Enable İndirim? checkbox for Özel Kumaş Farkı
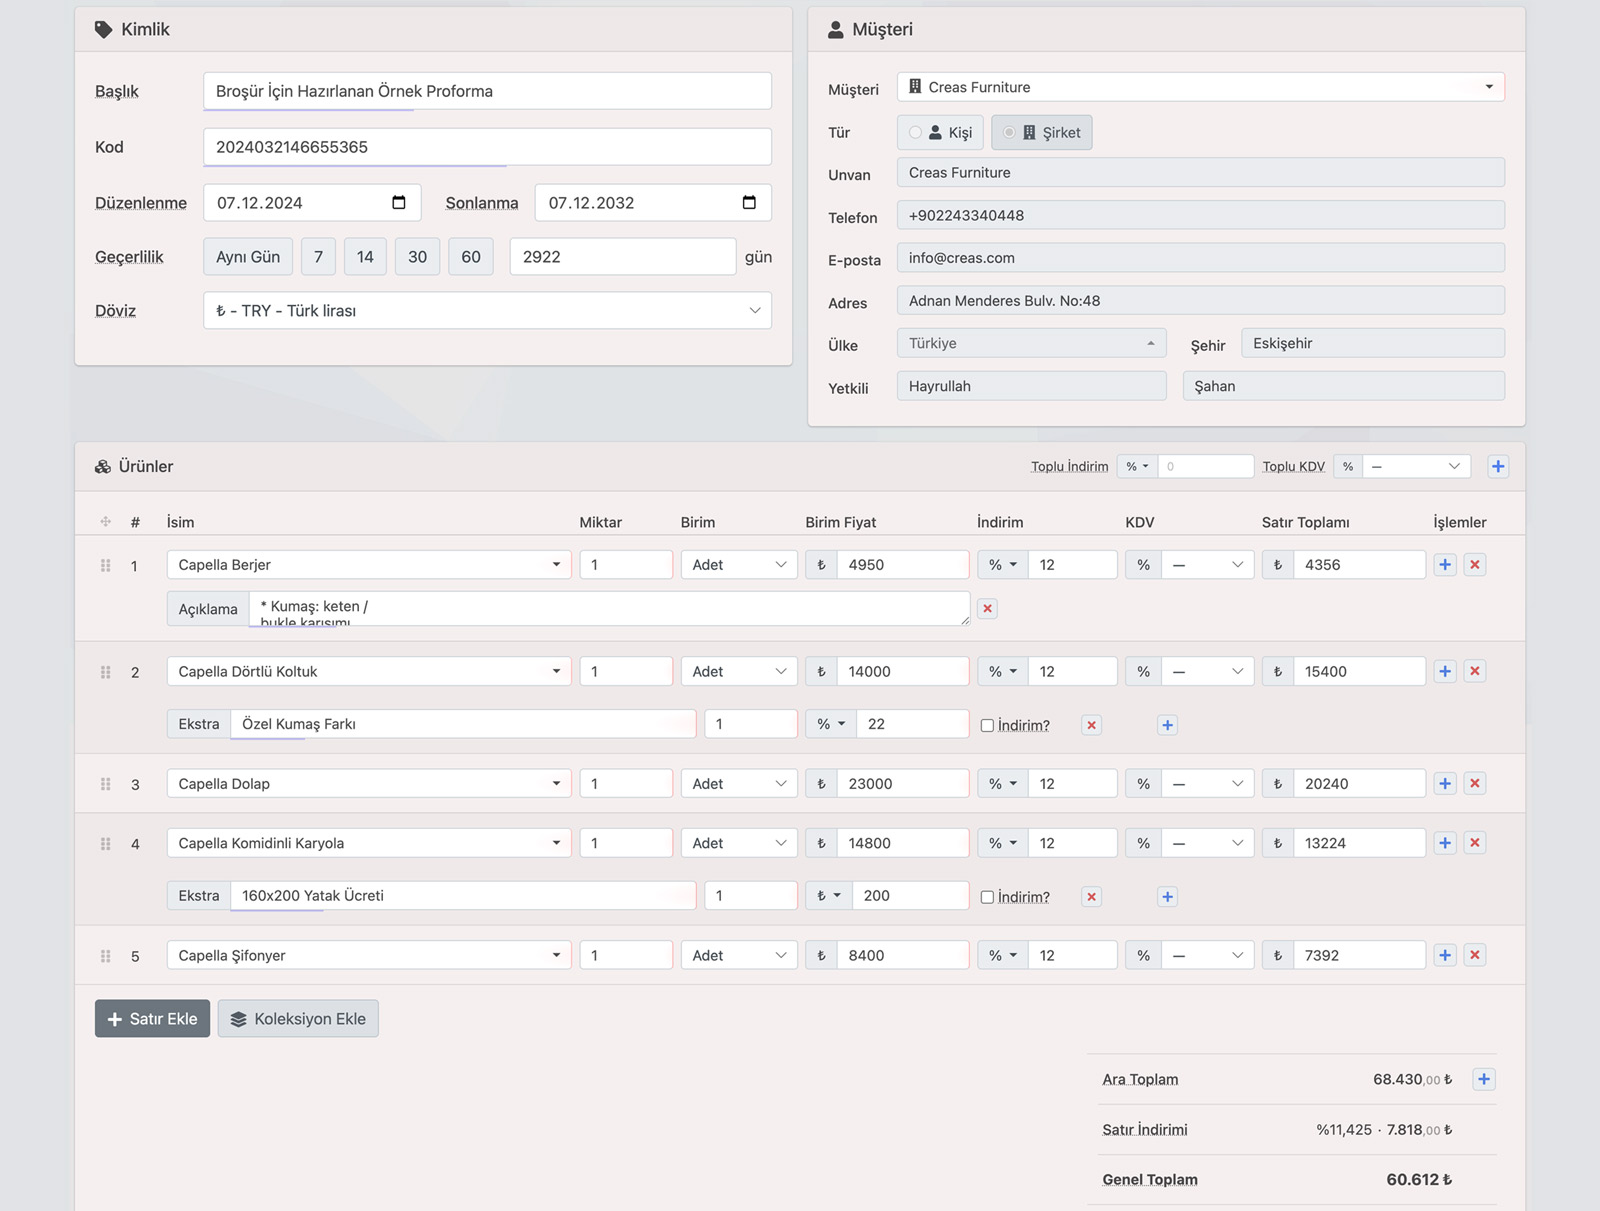Screen dimensions: 1600x1211 987,726
